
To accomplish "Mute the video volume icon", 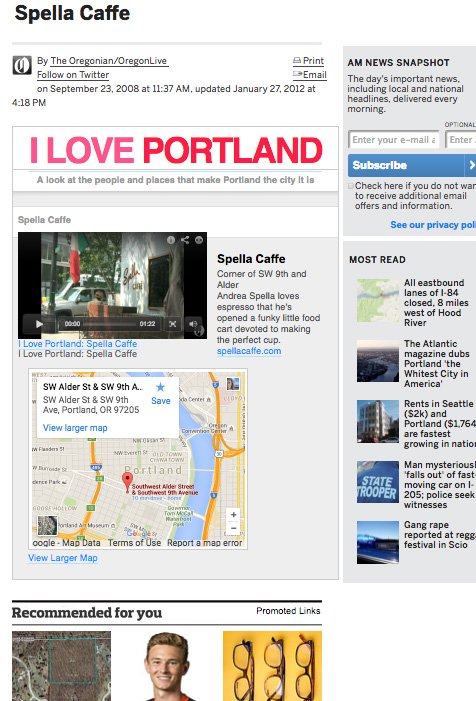I will (193, 324).
